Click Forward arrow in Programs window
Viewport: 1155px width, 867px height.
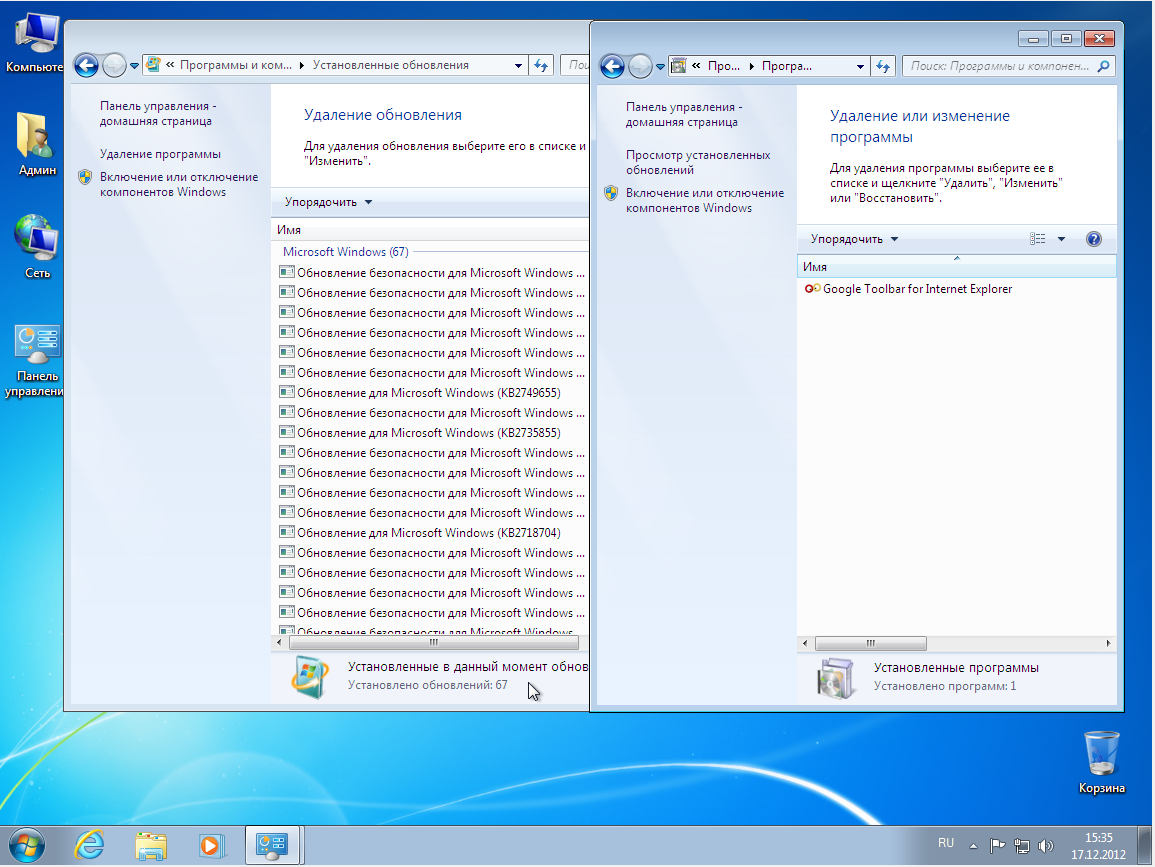pyautogui.click(x=641, y=66)
